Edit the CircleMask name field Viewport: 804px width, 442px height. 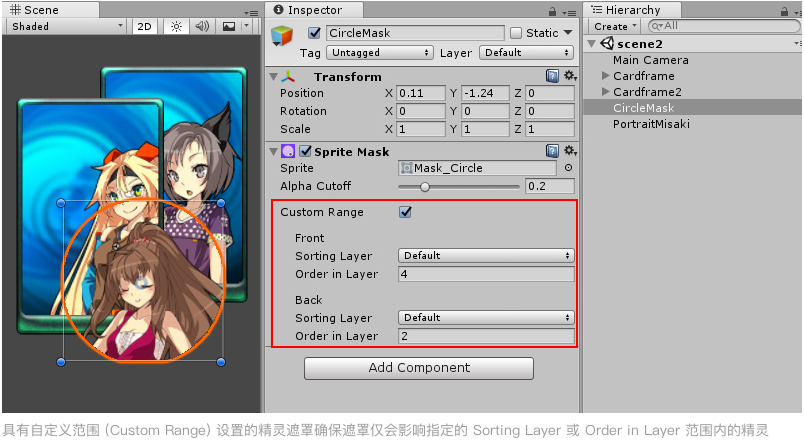[415, 33]
